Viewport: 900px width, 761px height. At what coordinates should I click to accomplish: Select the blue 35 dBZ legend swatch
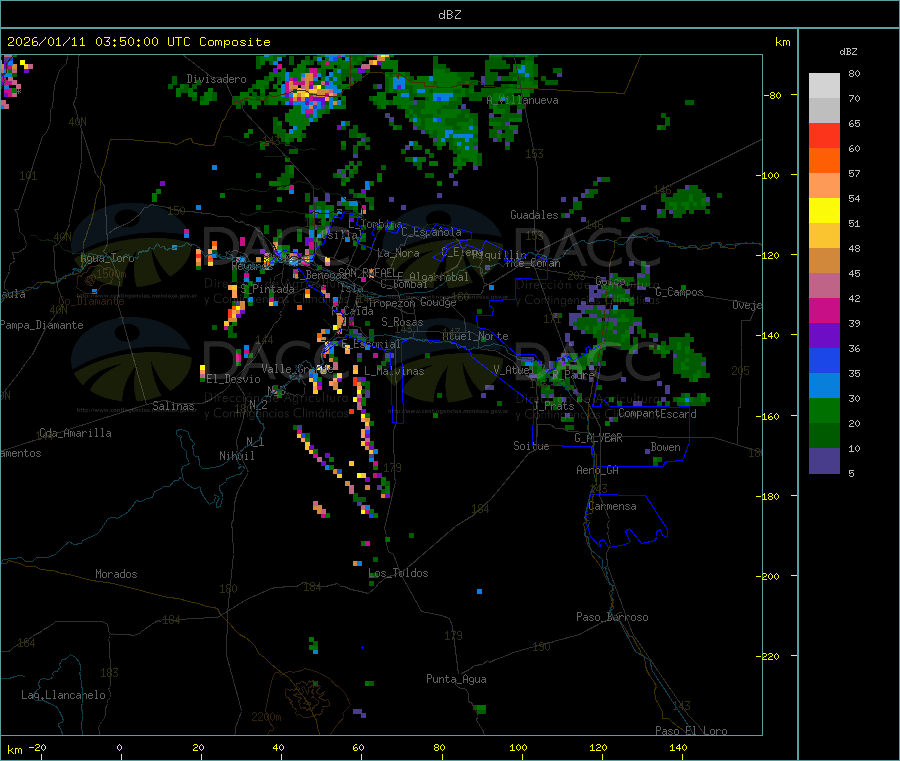[824, 360]
